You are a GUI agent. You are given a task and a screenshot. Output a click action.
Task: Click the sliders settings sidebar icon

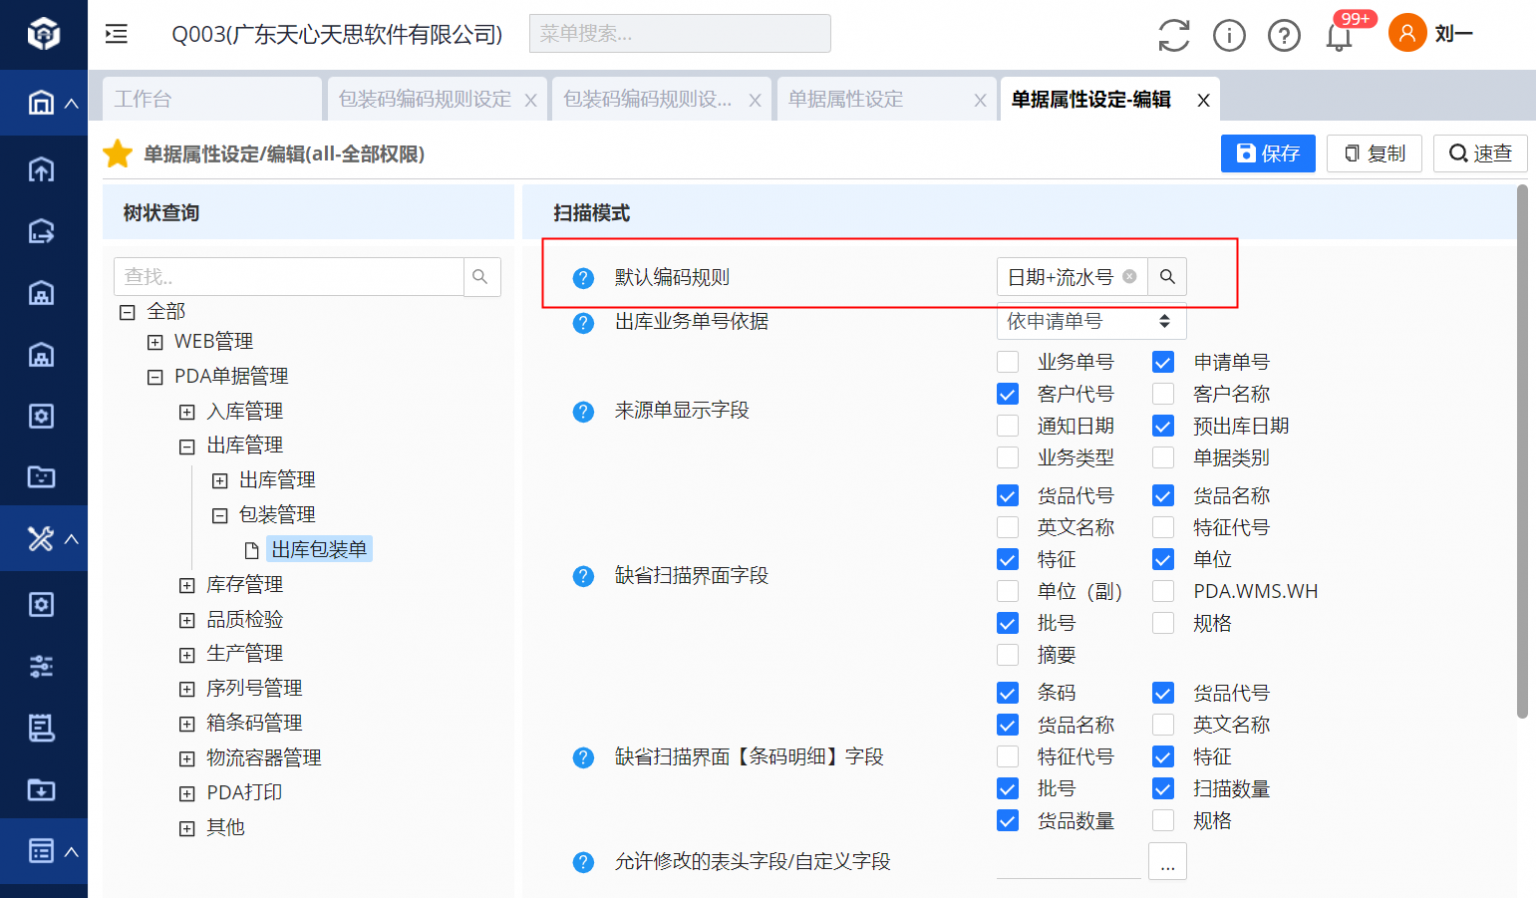[x=41, y=666]
